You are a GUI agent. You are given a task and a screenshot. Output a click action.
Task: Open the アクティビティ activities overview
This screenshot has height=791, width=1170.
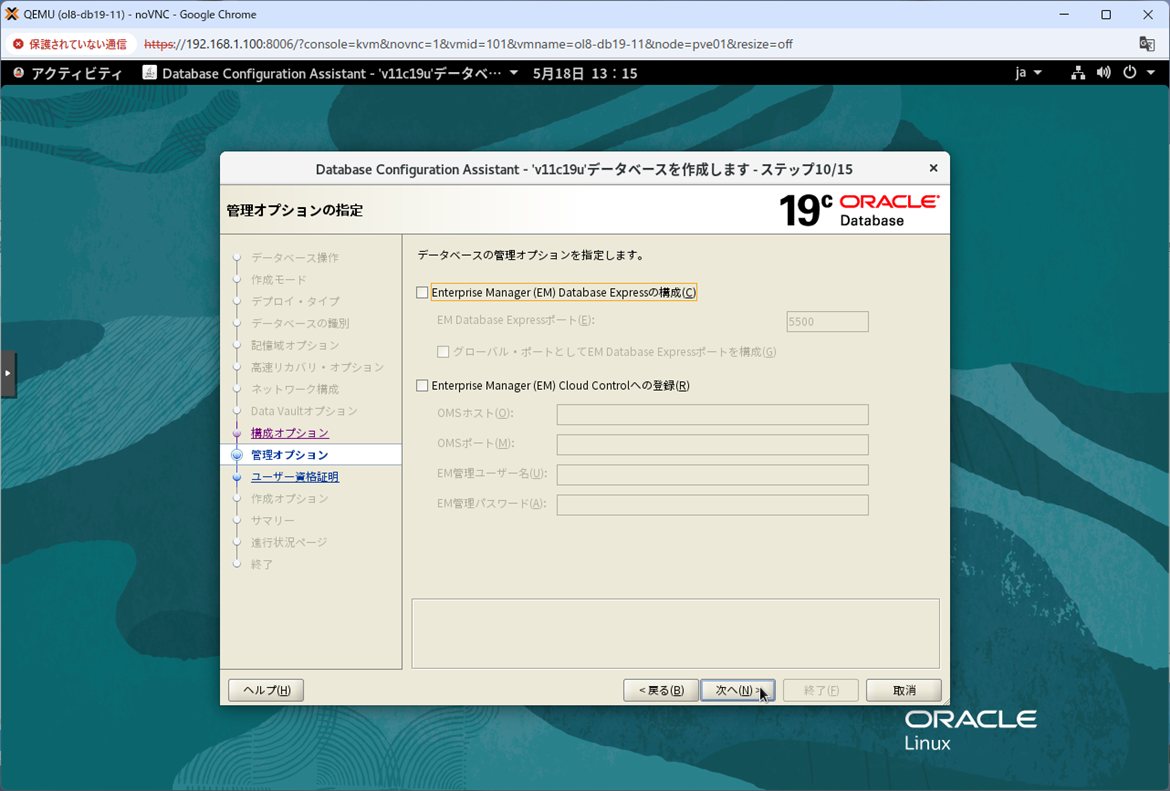(x=77, y=73)
